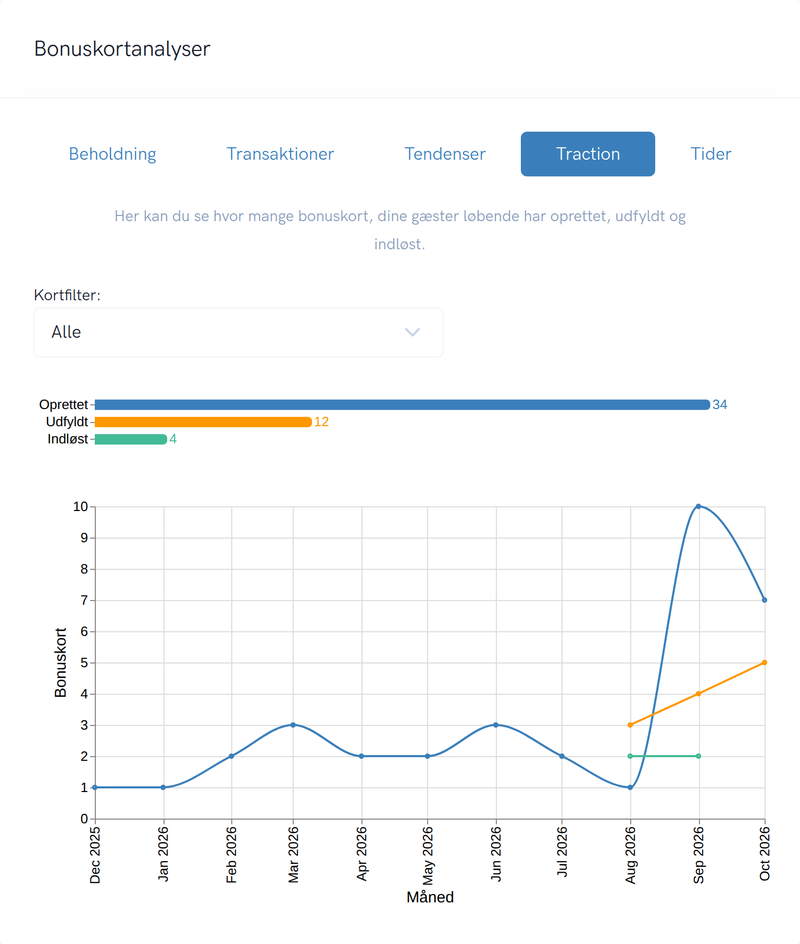Click the orange Oct 2026 data point

tap(764, 662)
